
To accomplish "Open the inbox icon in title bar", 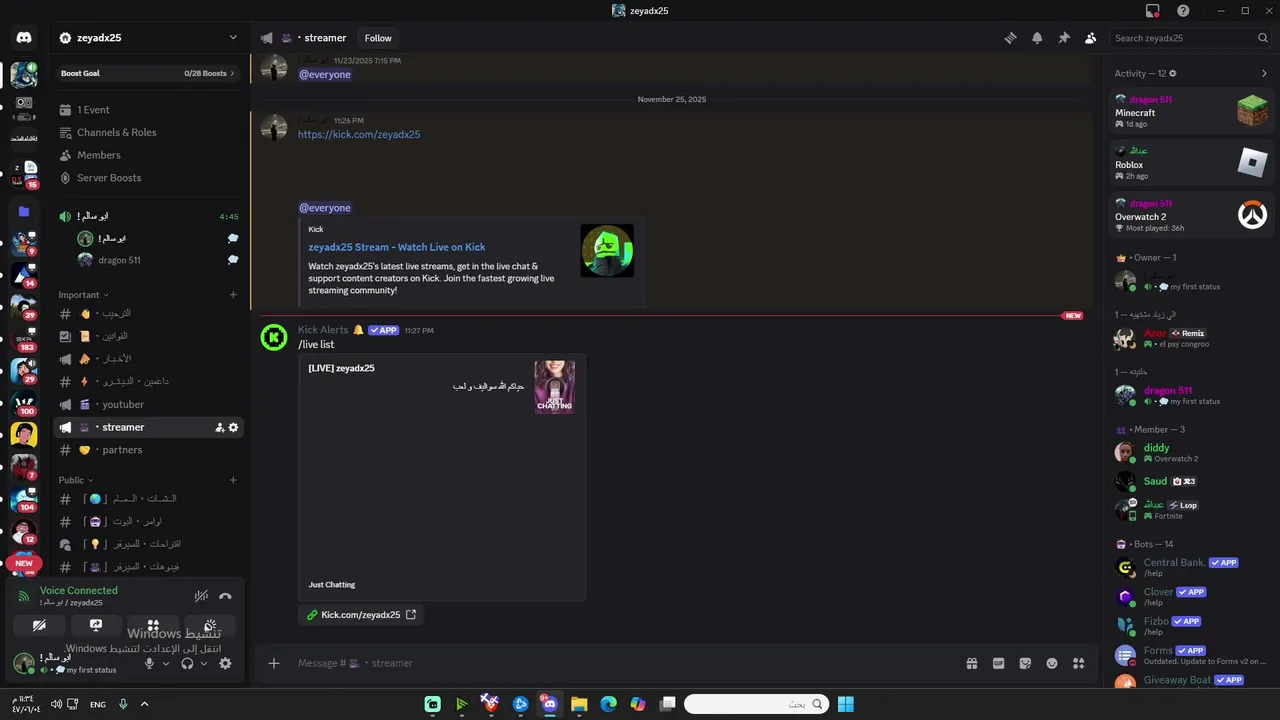I will [x=1153, y=11].
